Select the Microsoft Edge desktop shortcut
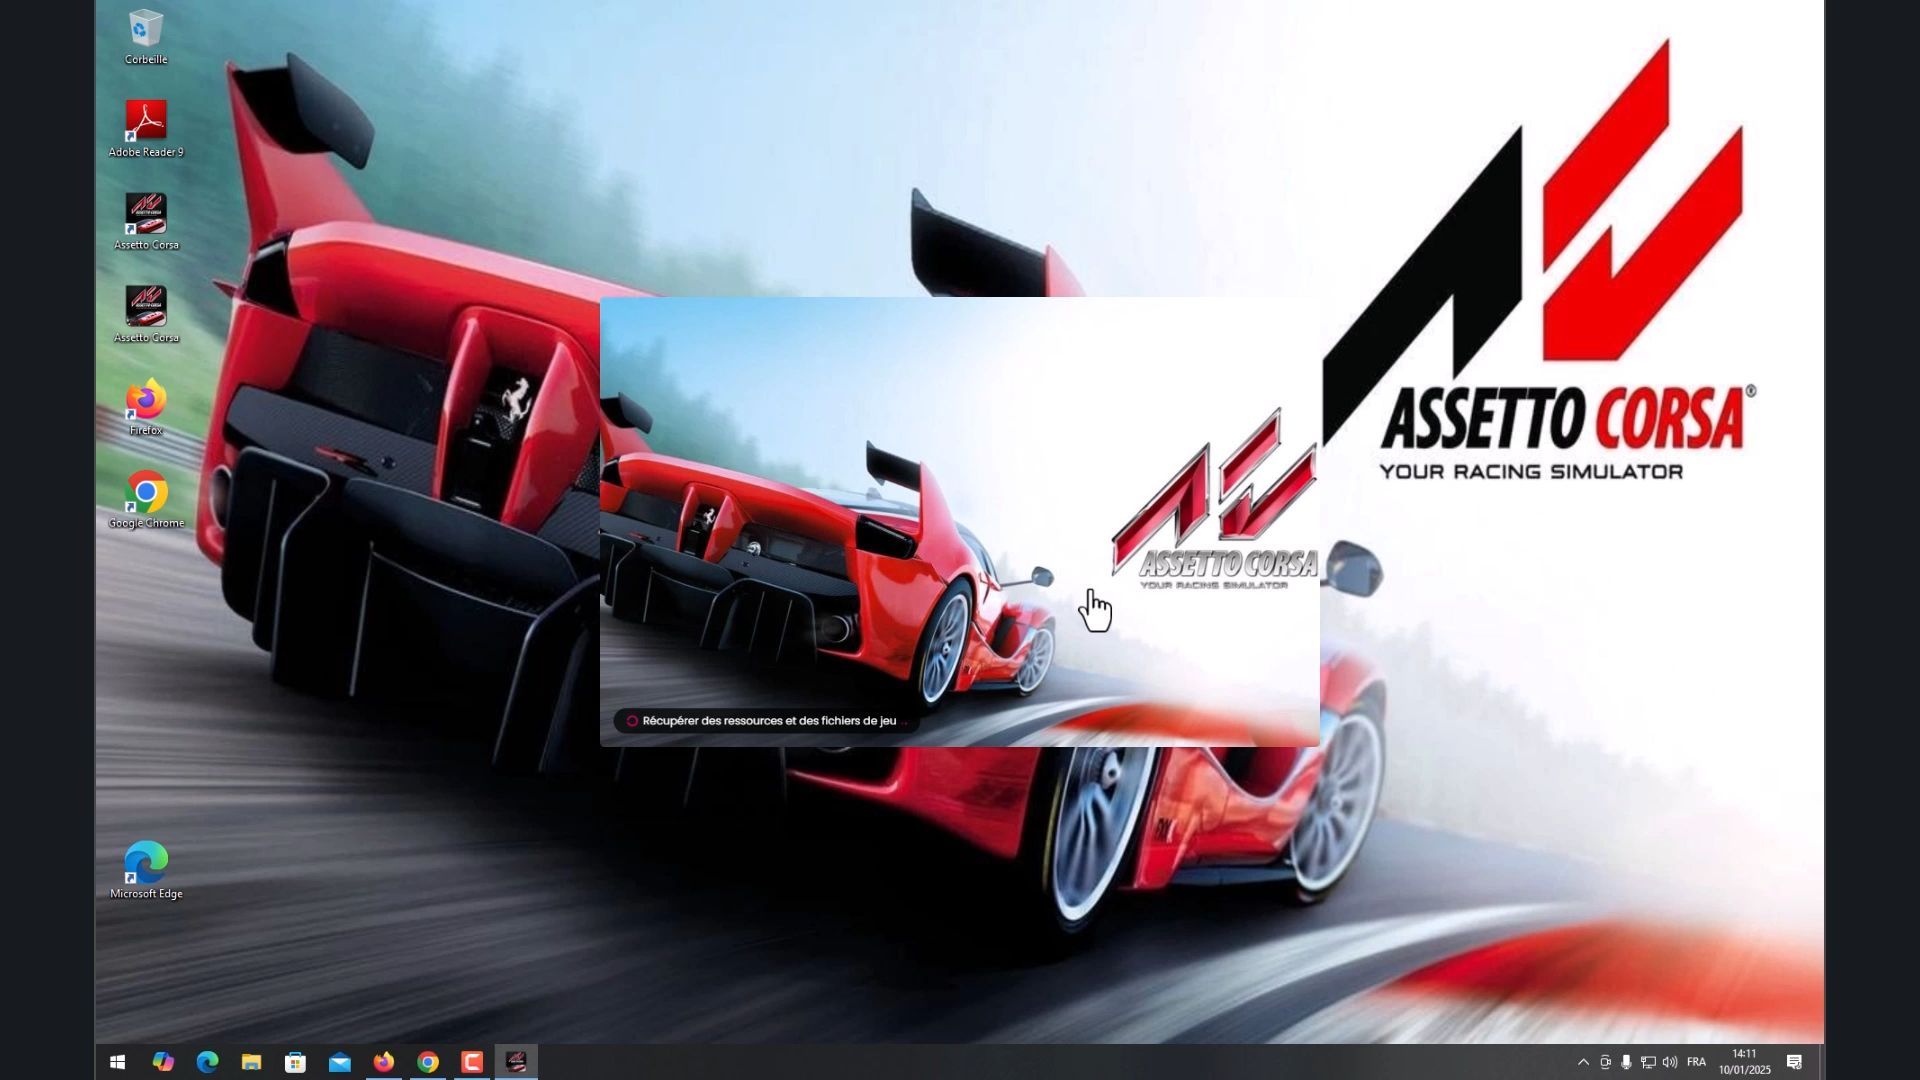The image size is (1920, 1080). point(146,871)
